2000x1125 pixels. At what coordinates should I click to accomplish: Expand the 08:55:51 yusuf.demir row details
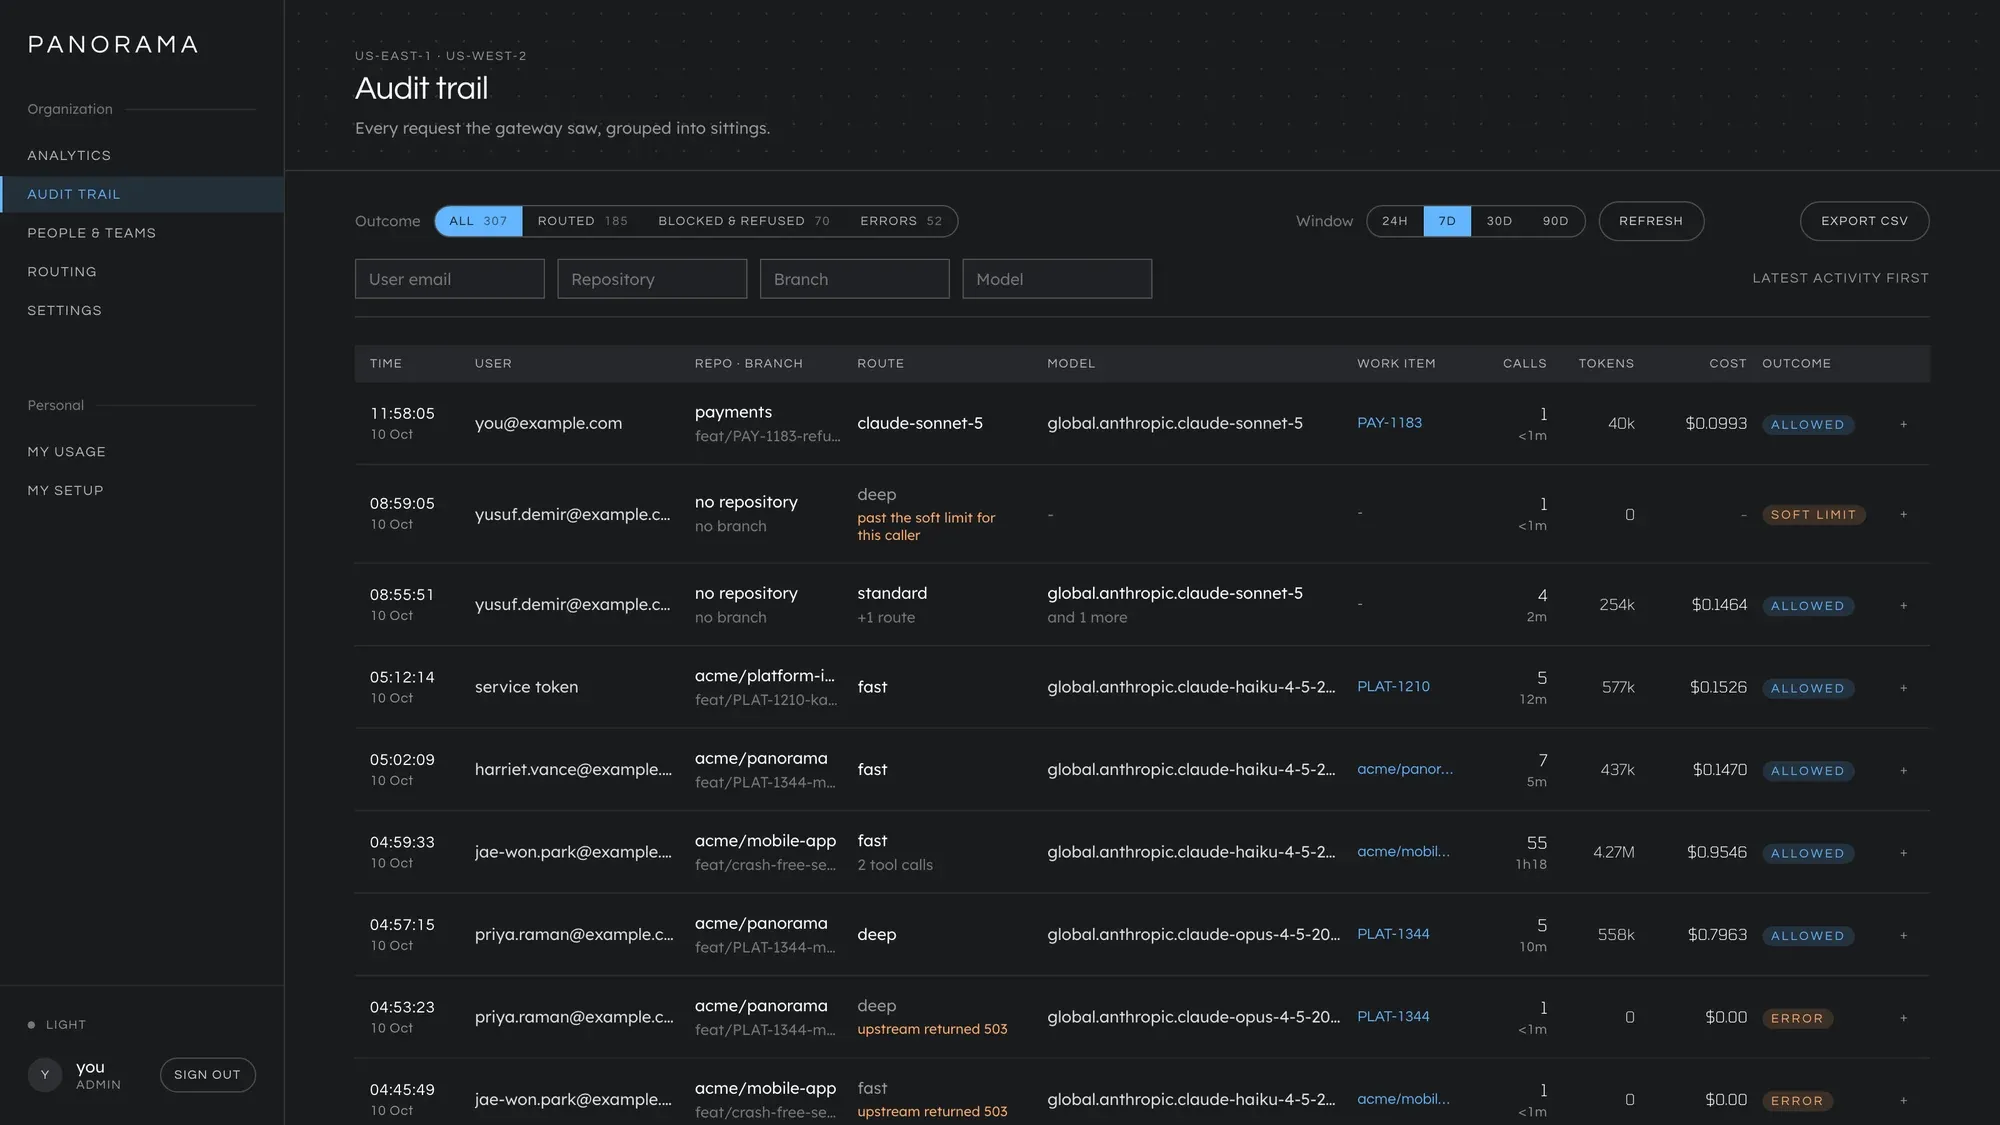[1903, 605]
